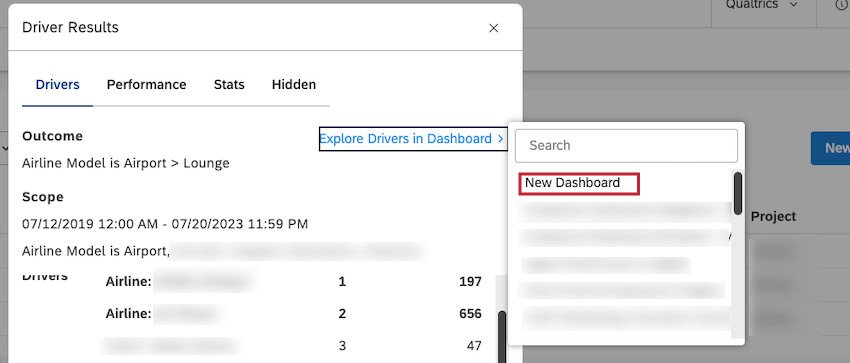Click Explore Drivers in Dashboard link
Screen dimensions: 850x363
405,139
